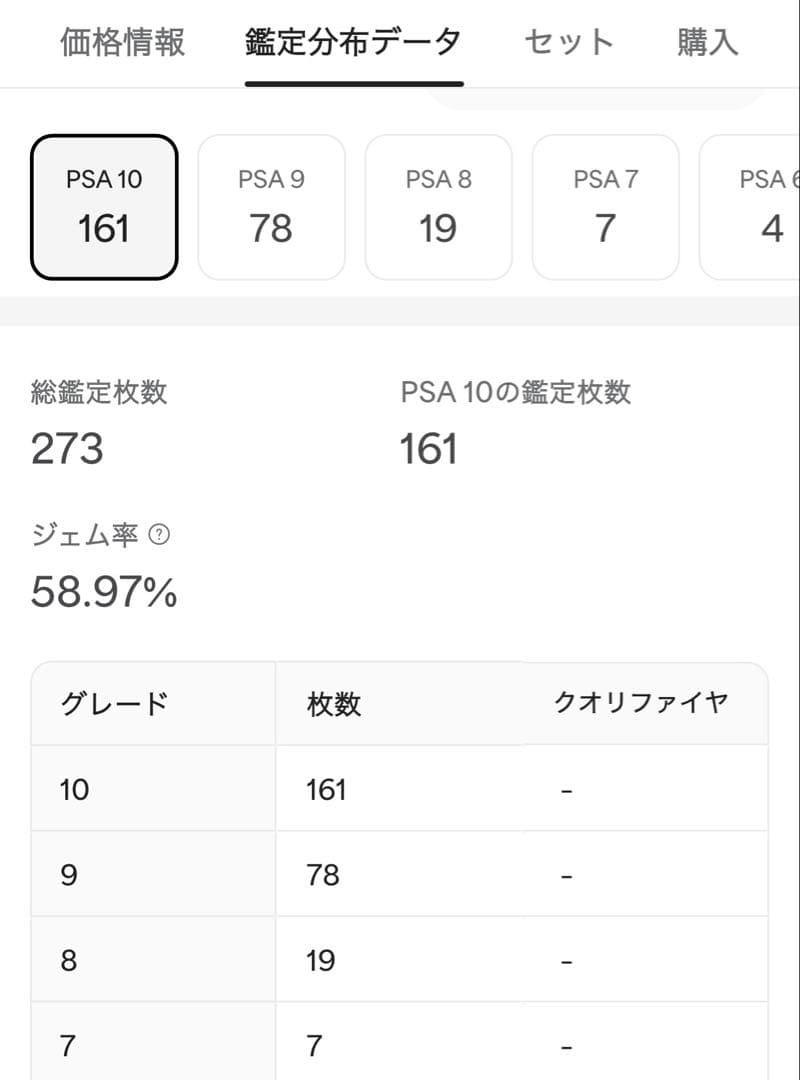
Task: Select the PSA 8 grade chip
Action: click(x=438, y=205)
